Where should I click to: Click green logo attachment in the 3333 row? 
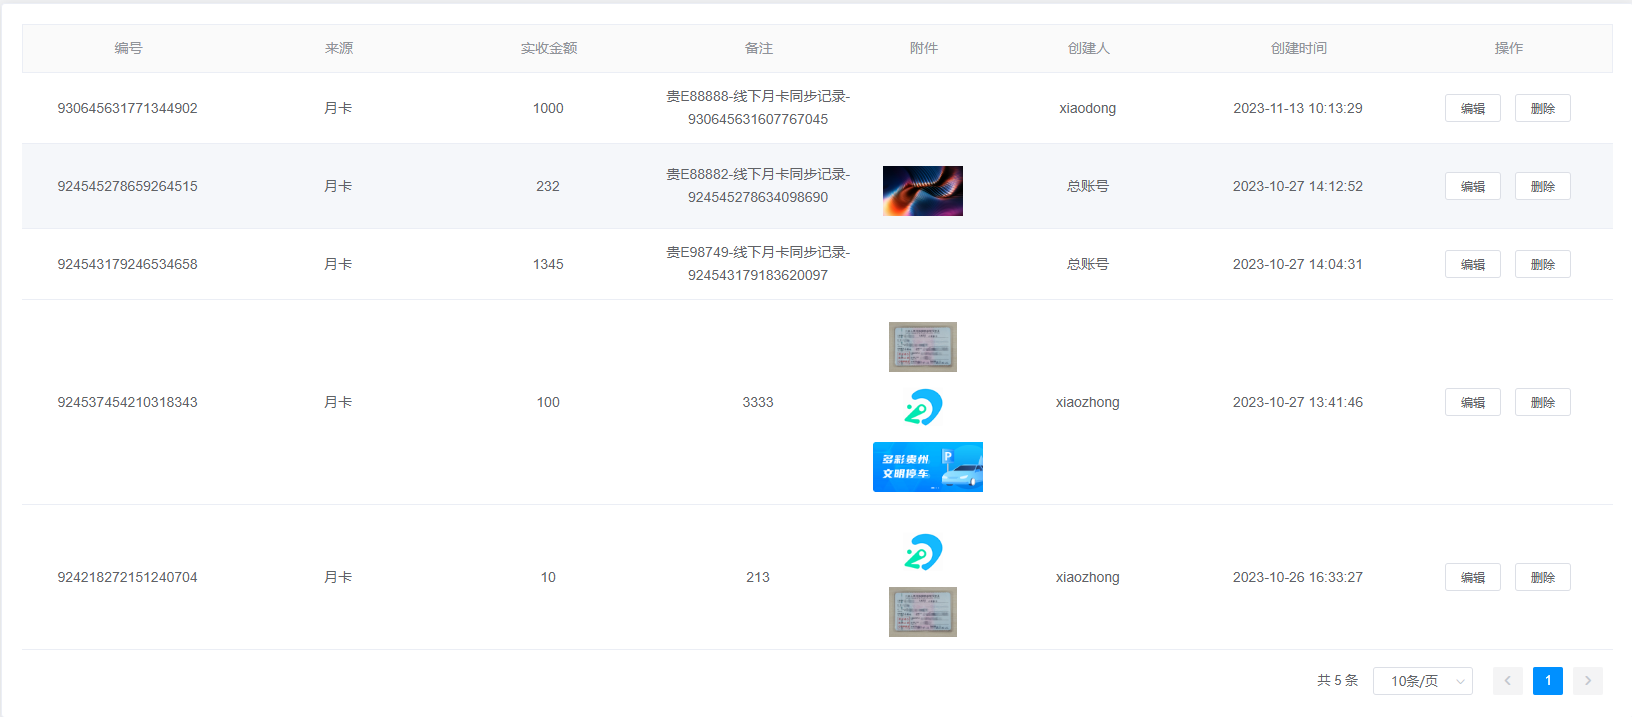pyautogui.click(x=923, y=407)
